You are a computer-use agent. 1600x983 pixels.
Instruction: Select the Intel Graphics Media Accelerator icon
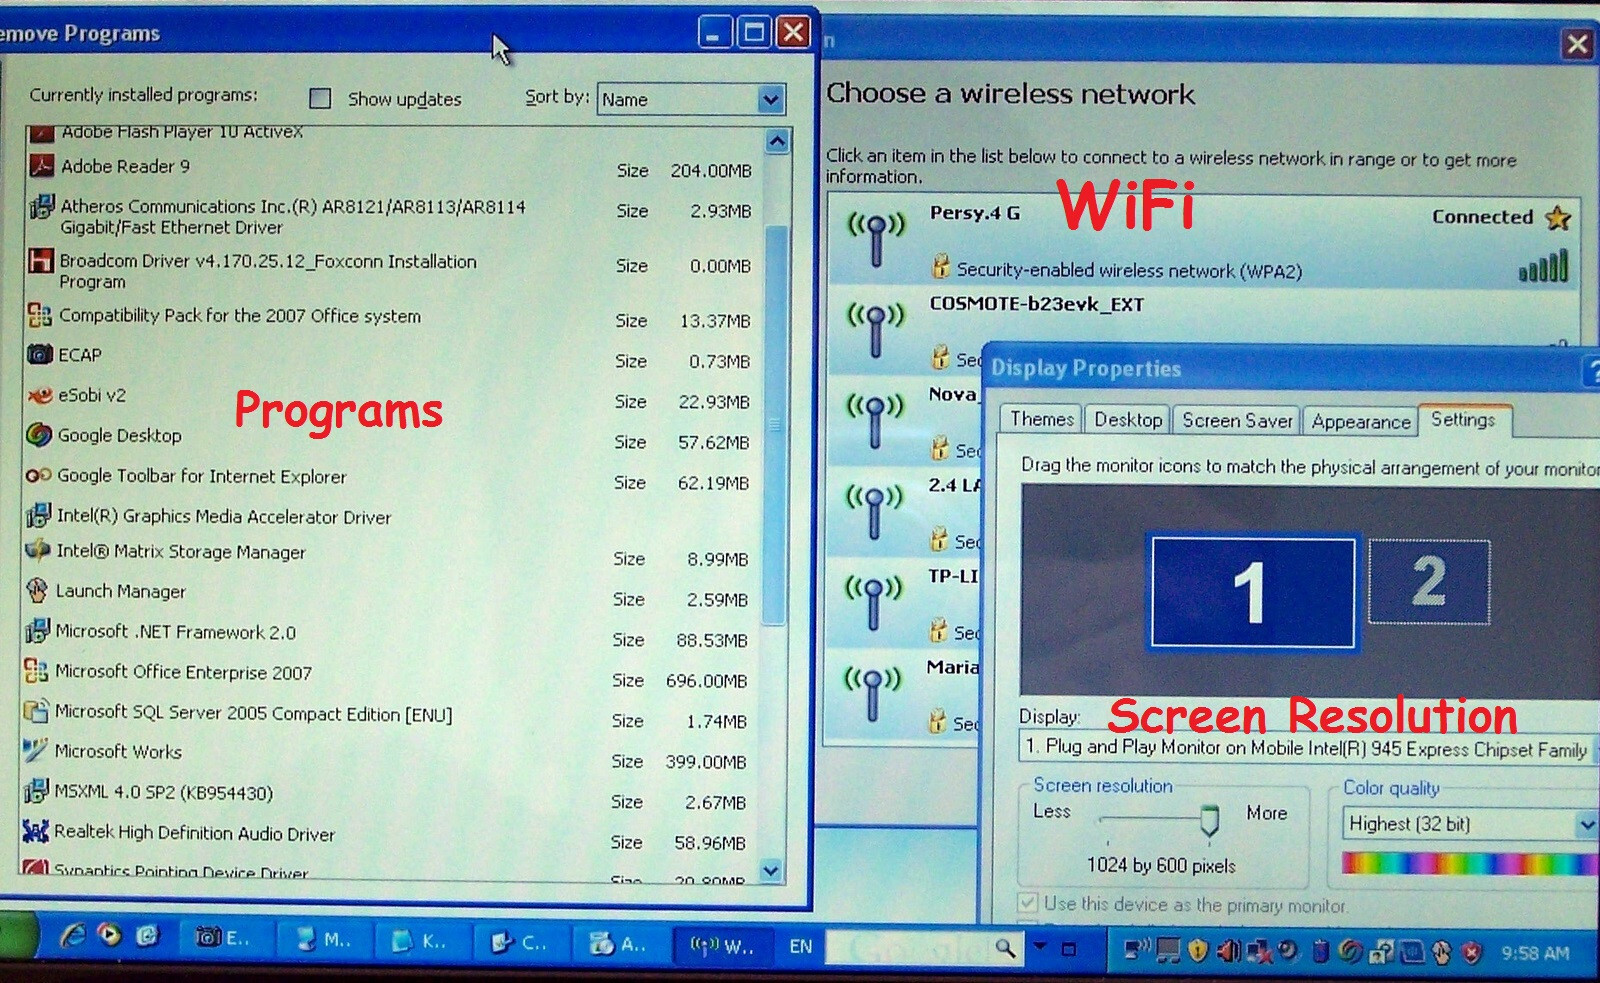37,516
